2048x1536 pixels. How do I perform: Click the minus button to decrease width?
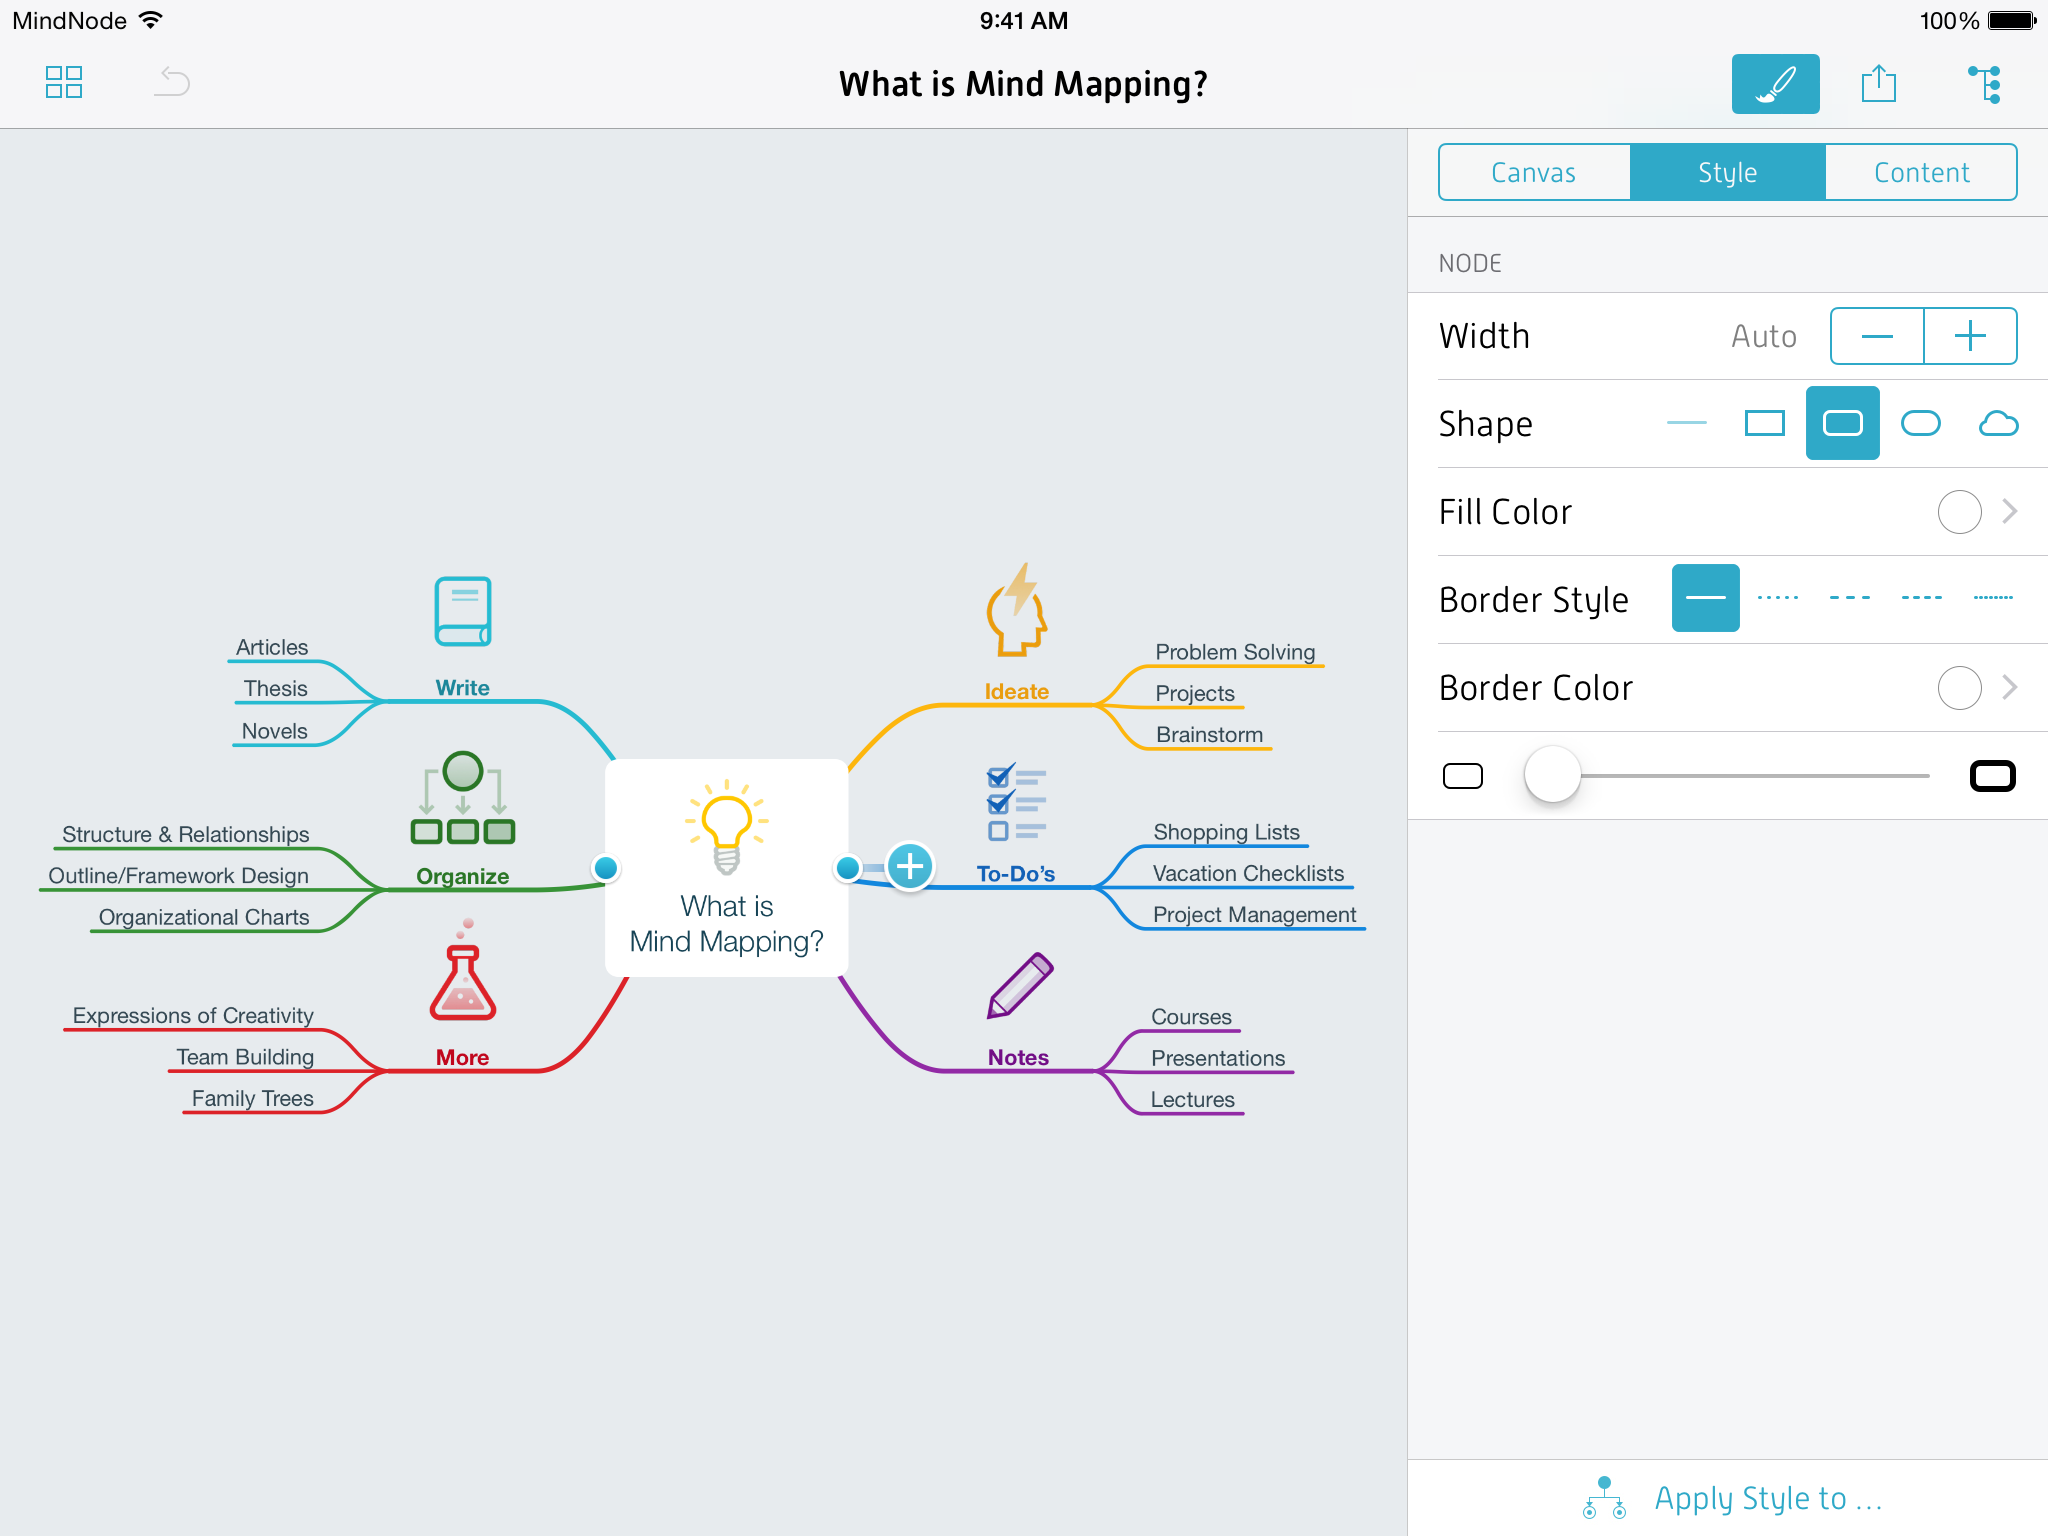[x=1877, y=337]
